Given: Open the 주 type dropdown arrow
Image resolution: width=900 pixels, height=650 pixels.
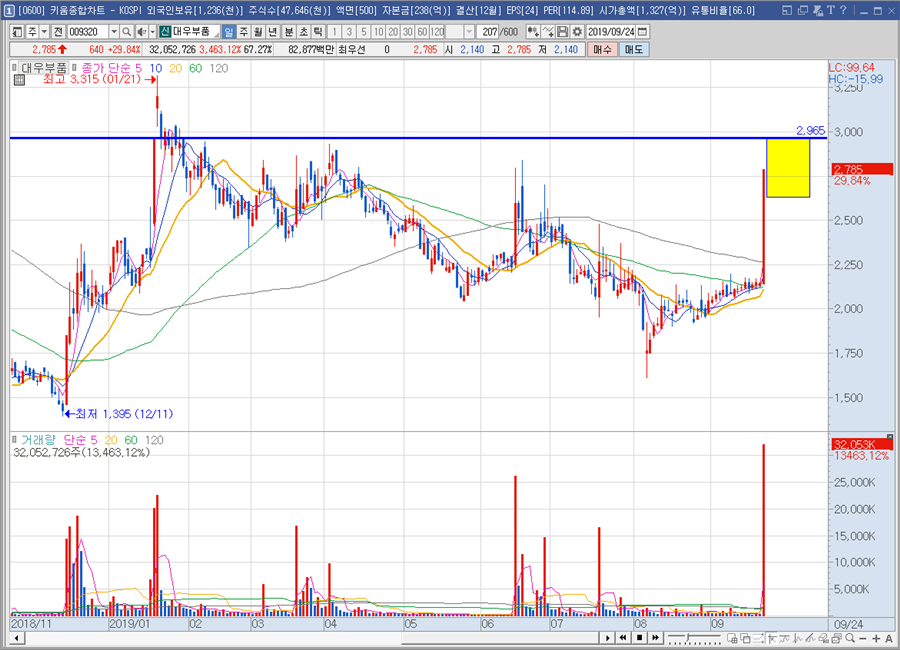Looking at the screenshot, I should tap(44, 32).
